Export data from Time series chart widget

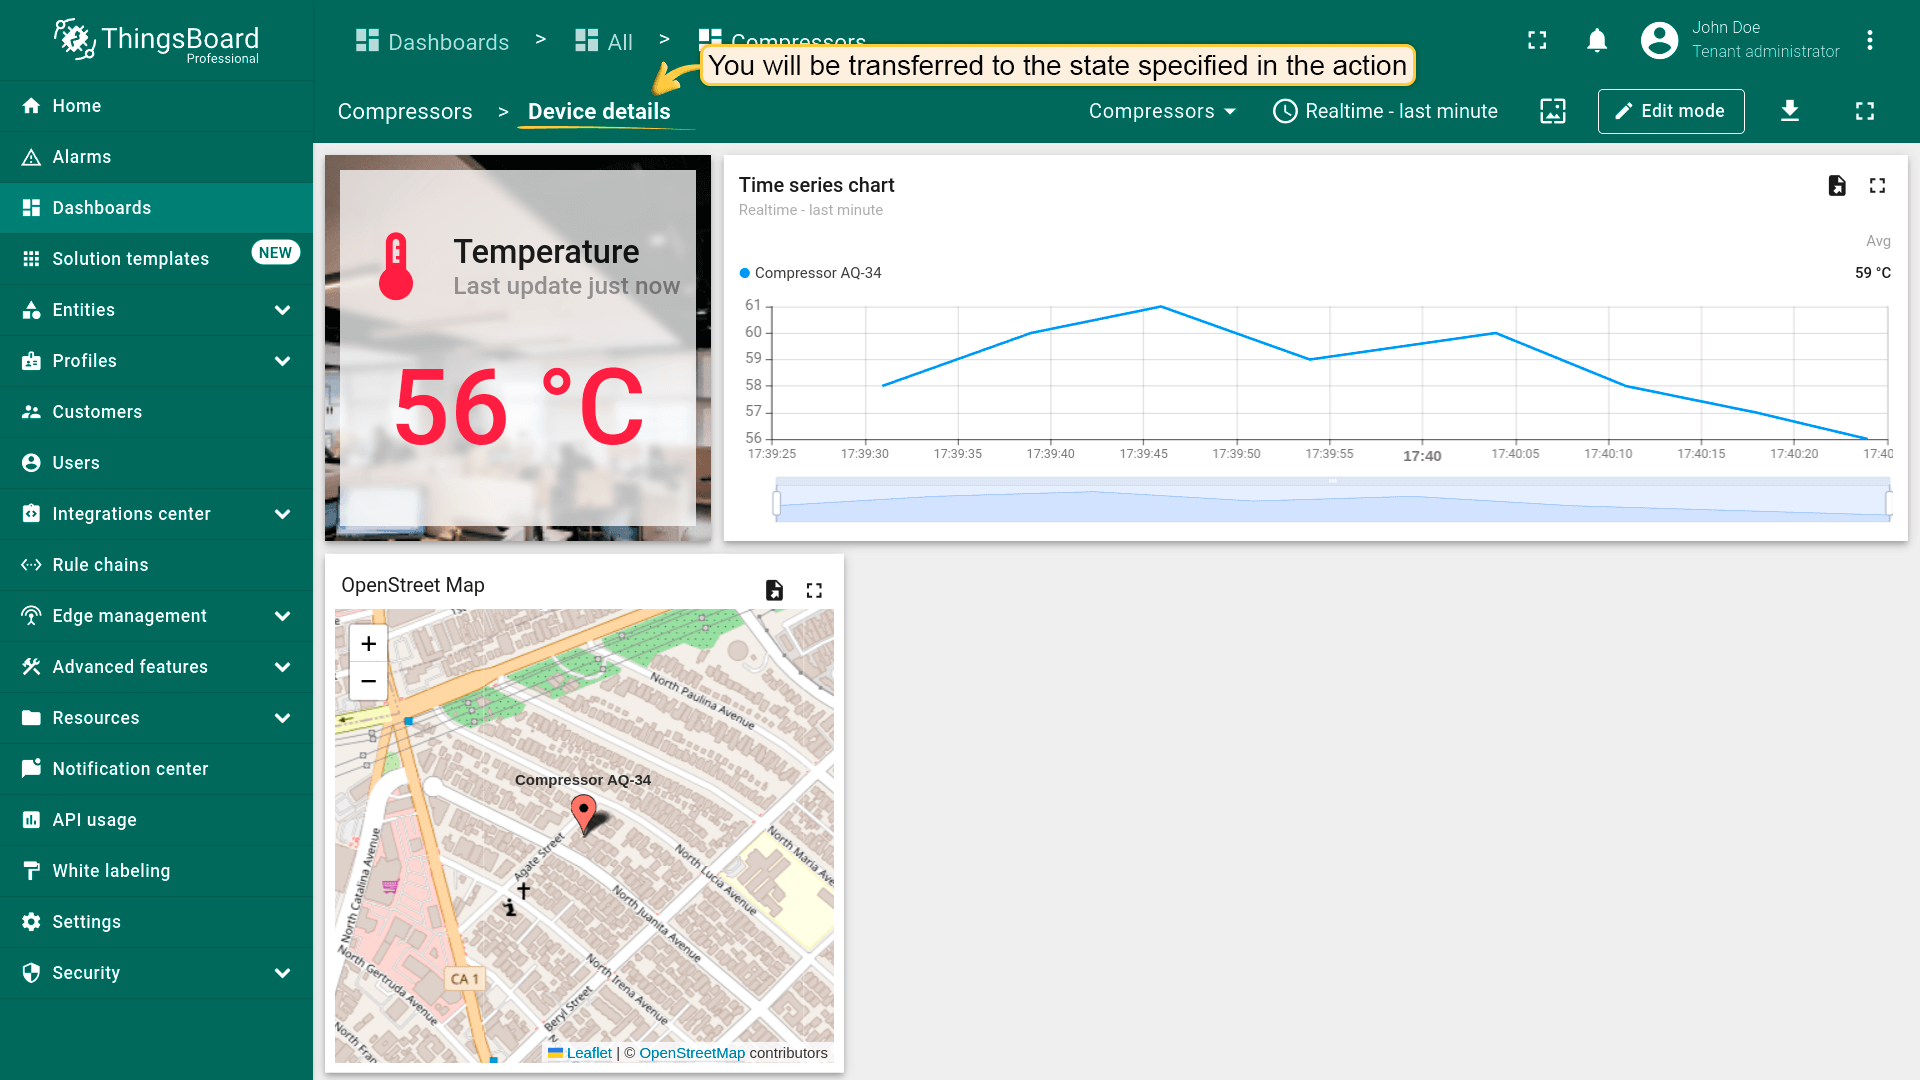tap(1837, 186)
